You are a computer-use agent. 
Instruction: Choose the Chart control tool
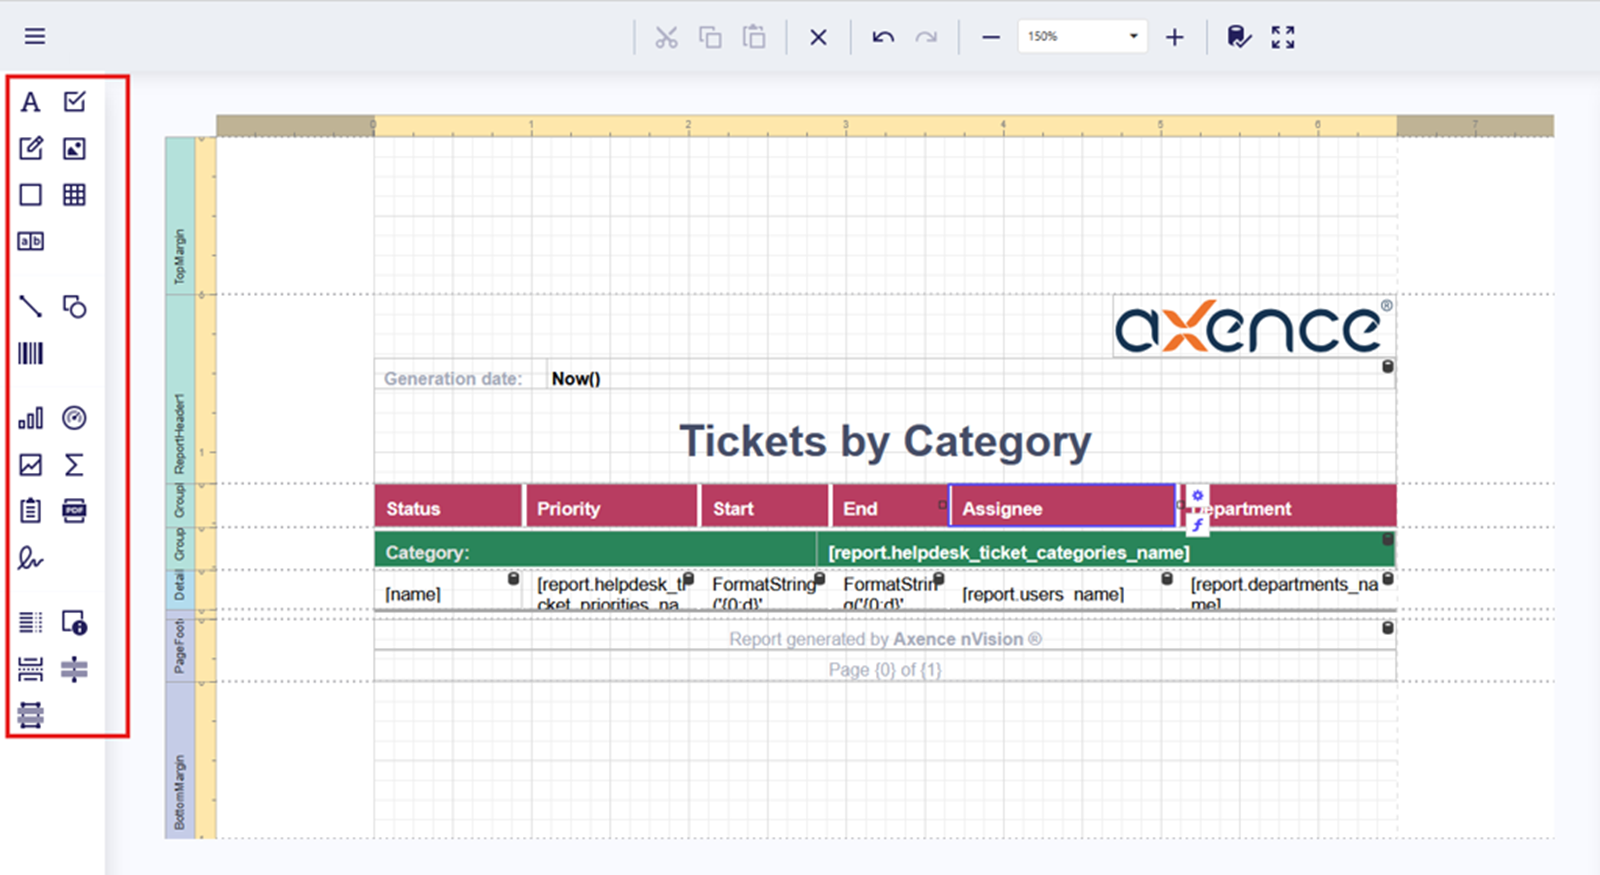31,418
